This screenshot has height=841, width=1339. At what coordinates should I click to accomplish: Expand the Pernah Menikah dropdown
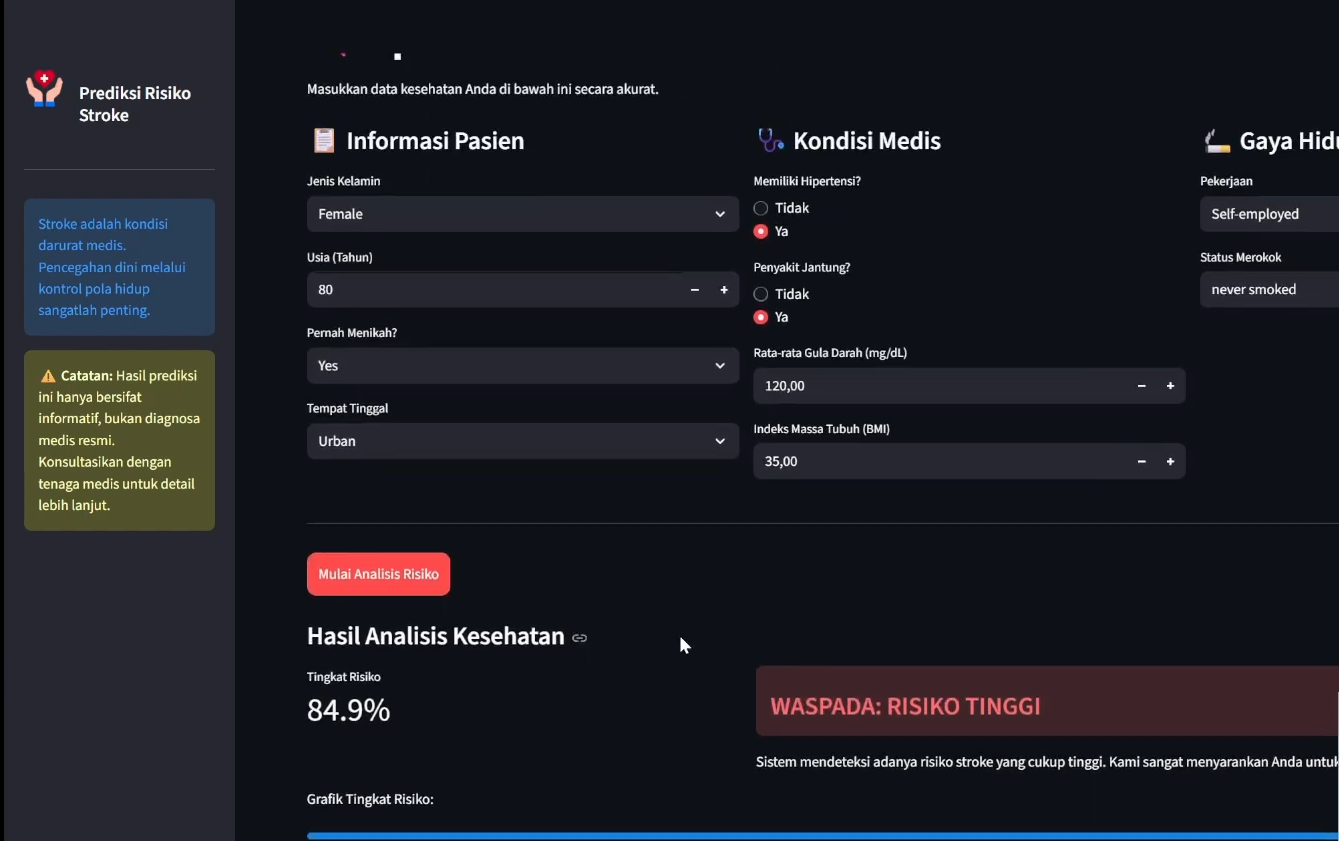tap(523, 366)
